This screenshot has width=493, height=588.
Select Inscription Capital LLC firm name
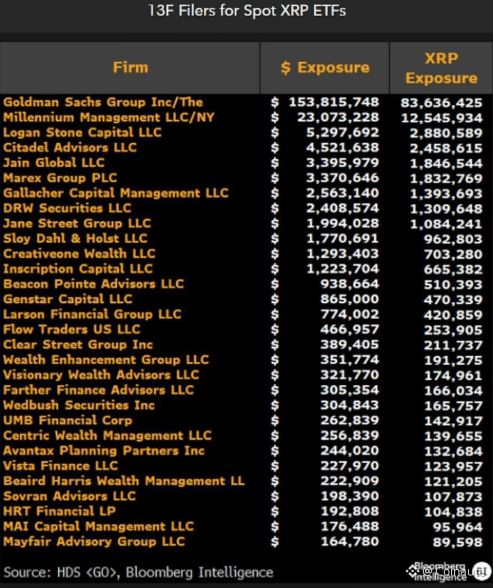click(78, 269)
